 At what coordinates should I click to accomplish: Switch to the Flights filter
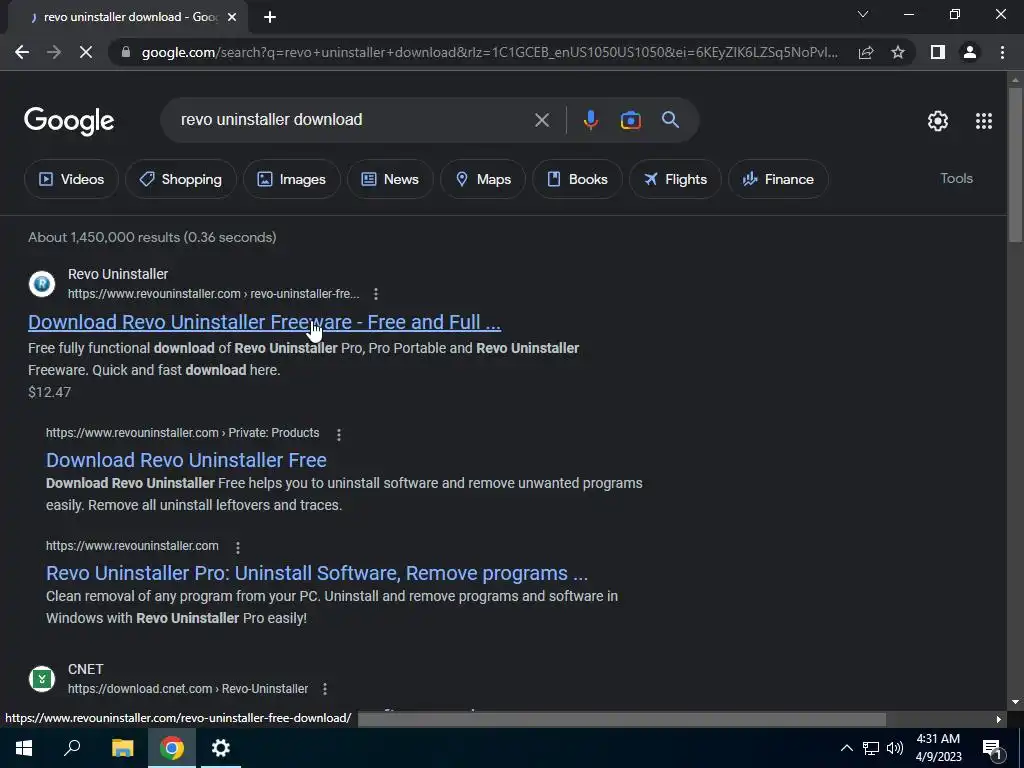coord(675,179)
